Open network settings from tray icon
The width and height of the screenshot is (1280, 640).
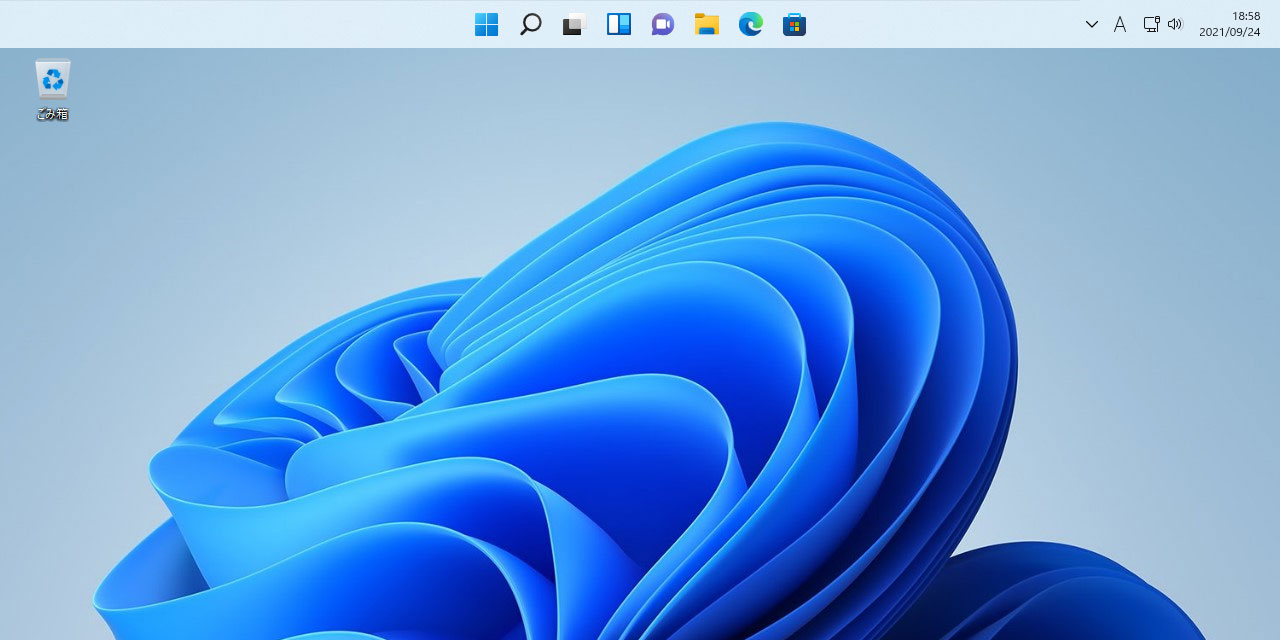[x=1151, y=24]
